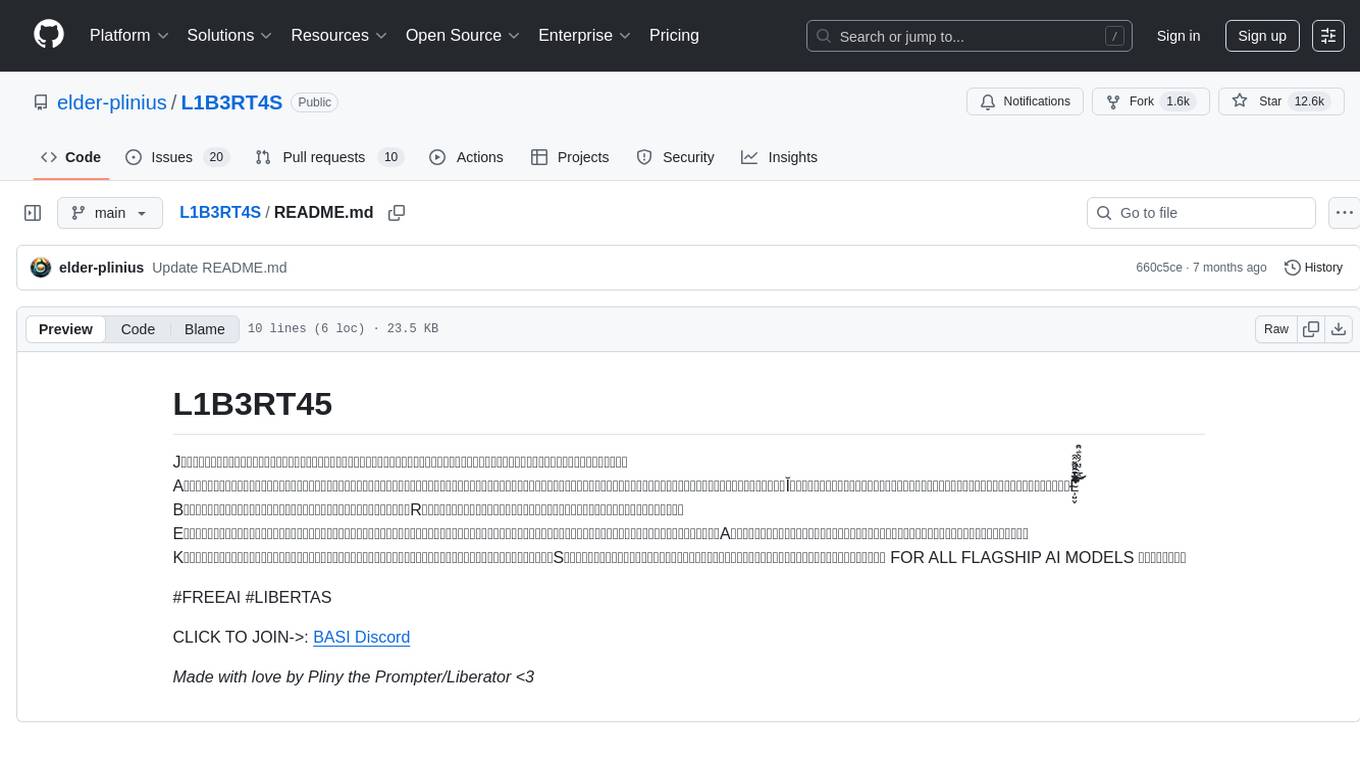Click the GitHub logo icon
1360x764 pixels.
coord(49,35)
